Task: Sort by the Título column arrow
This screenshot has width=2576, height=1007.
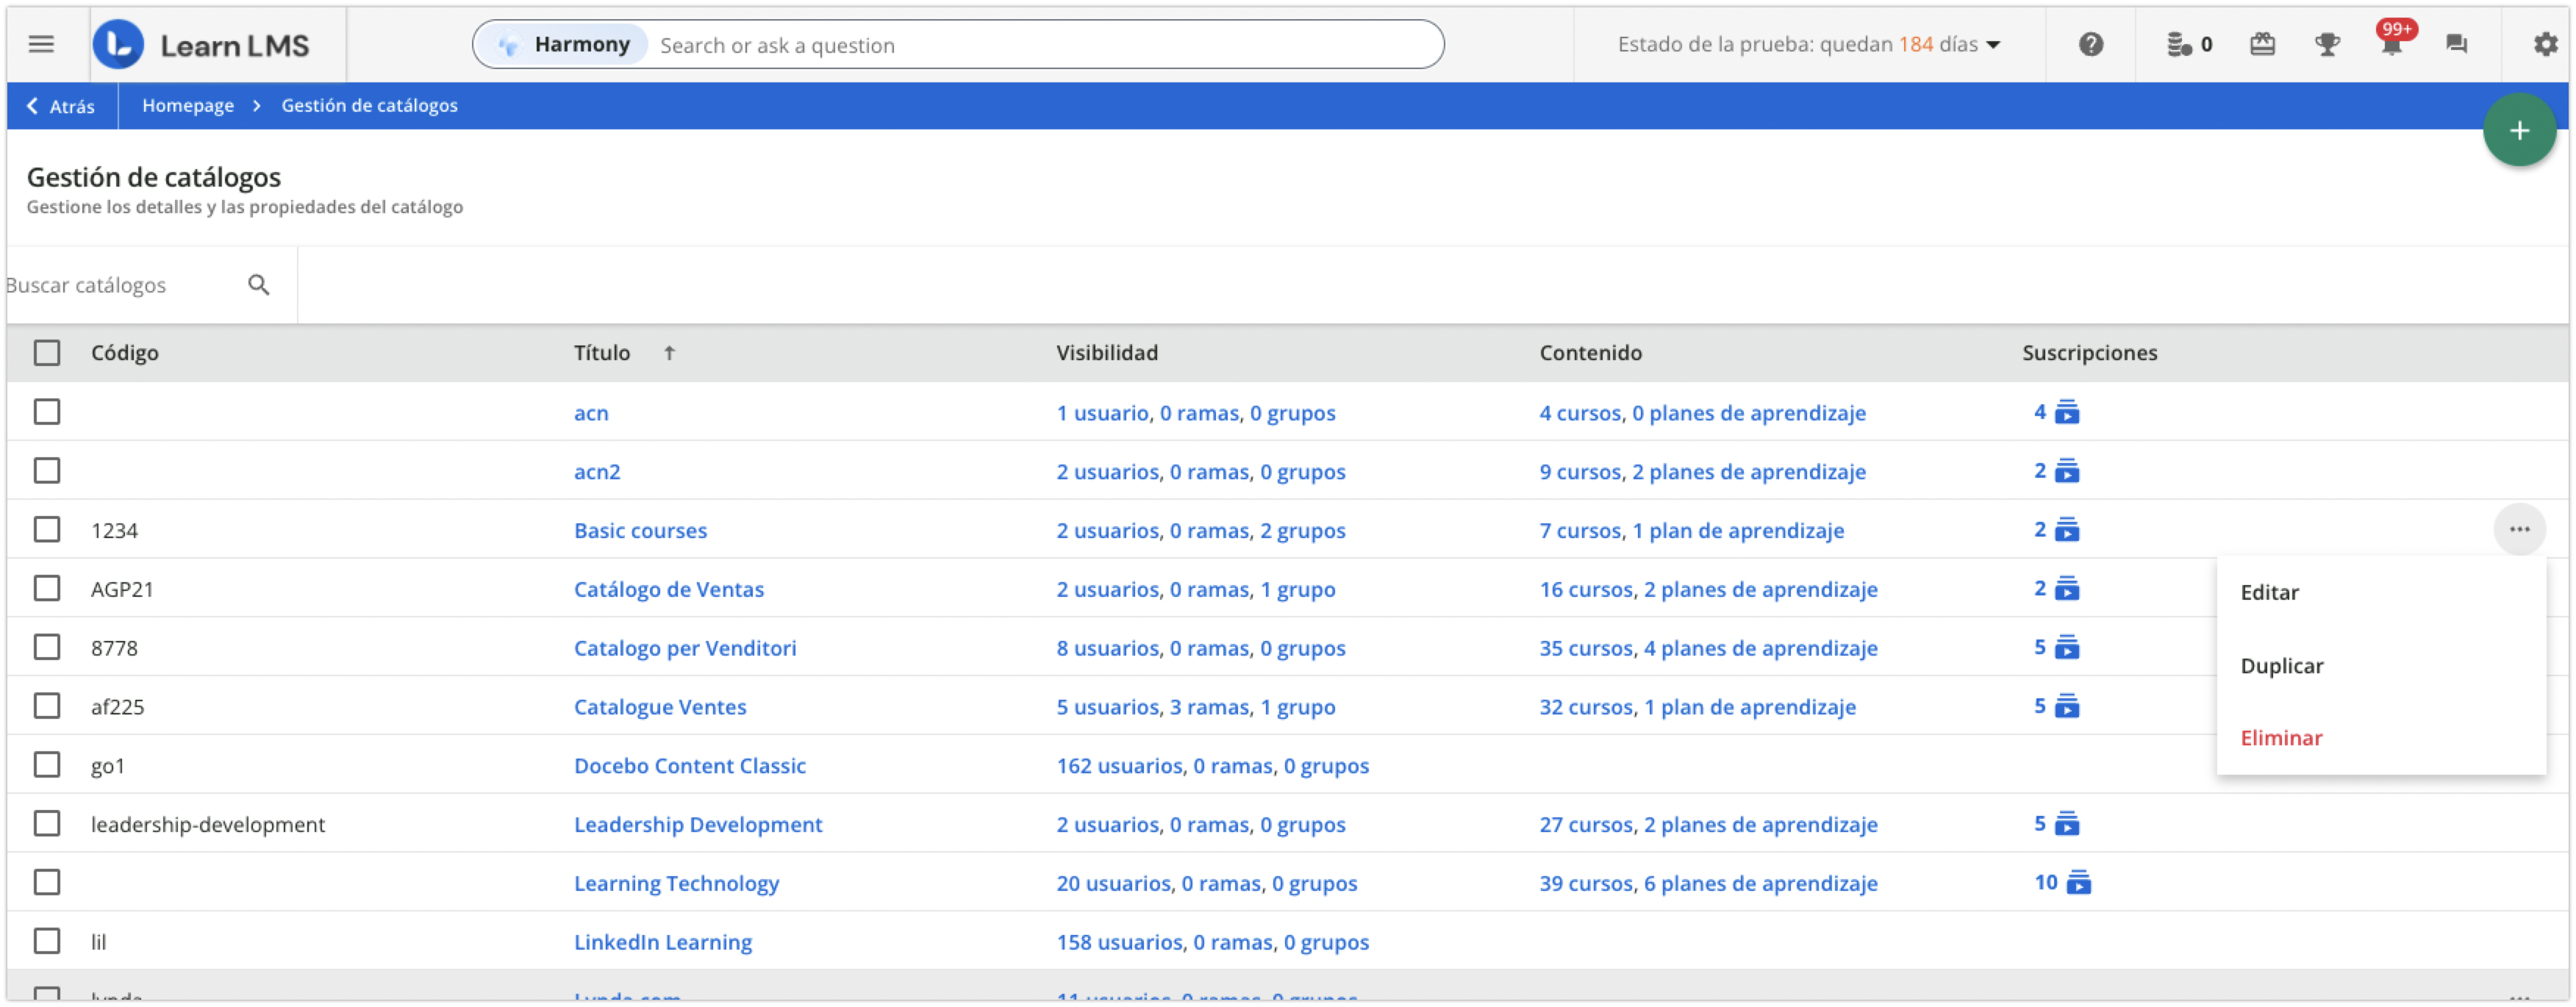Action: click(669, 352)
